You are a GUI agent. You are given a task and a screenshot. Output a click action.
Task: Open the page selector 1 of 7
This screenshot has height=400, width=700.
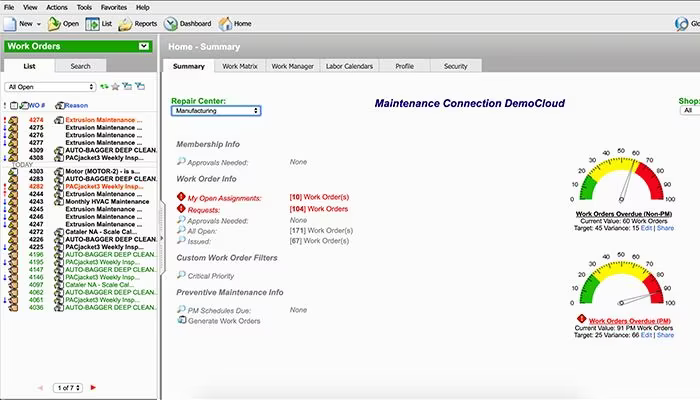68,388
